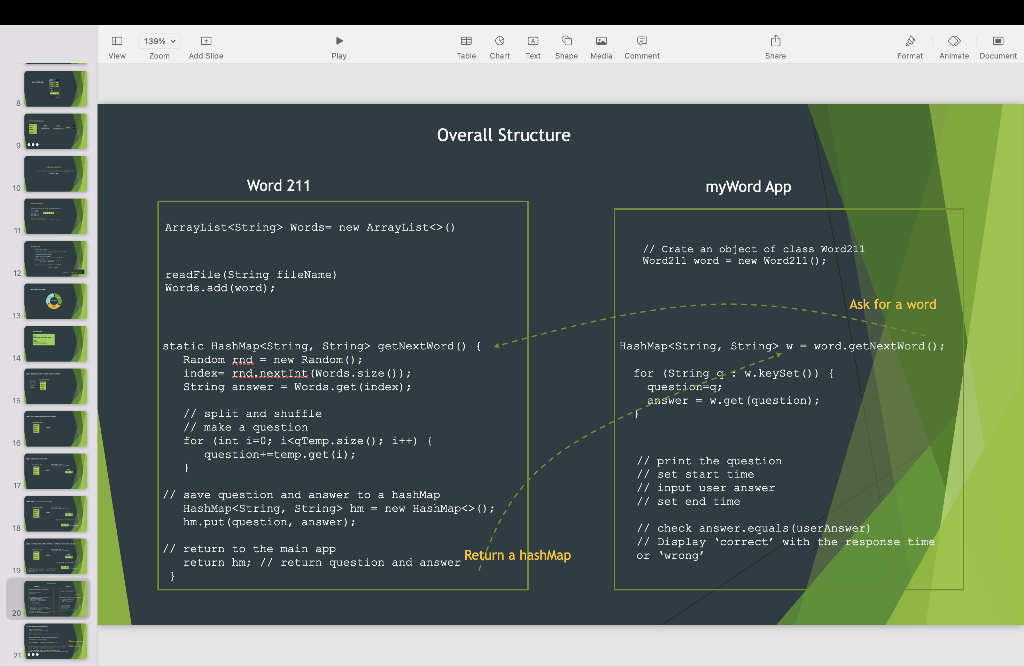Select slide 11 thumbnail
This screenshot has width=1024, height=666.
point(56,216)
